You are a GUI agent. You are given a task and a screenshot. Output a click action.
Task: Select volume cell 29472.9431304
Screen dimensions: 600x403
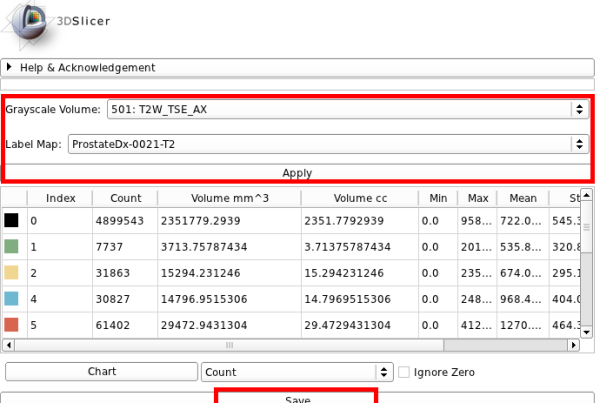[229, 325]
